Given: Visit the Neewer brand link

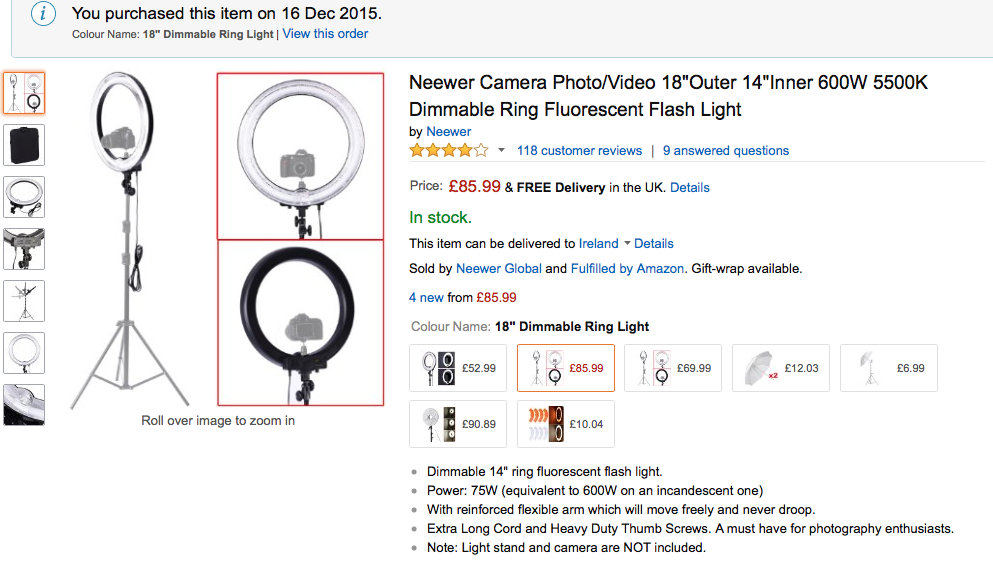Looking at the screenshot, I should tap(448, 131).
